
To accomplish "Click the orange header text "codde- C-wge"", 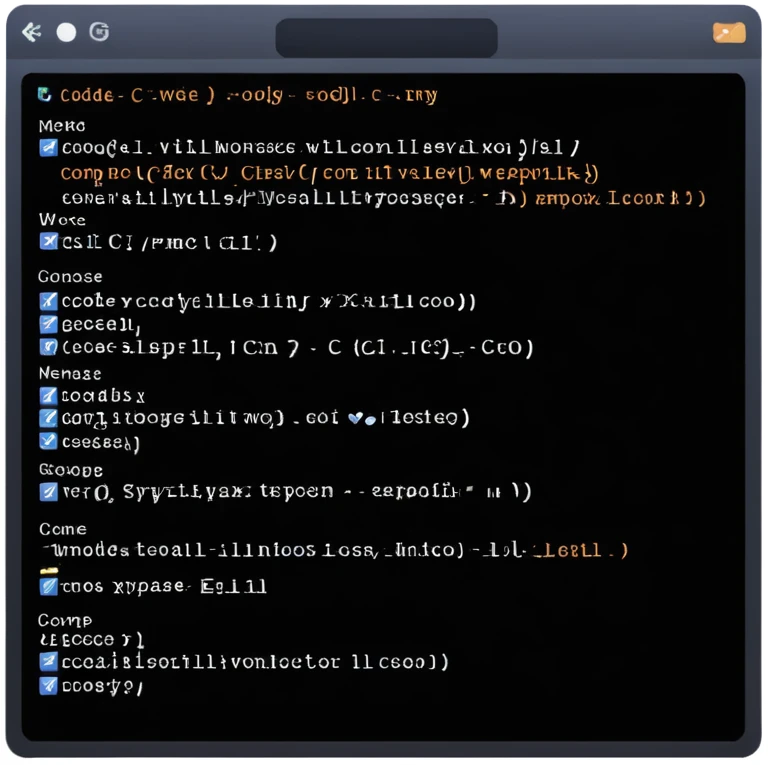I will [129, 95].
